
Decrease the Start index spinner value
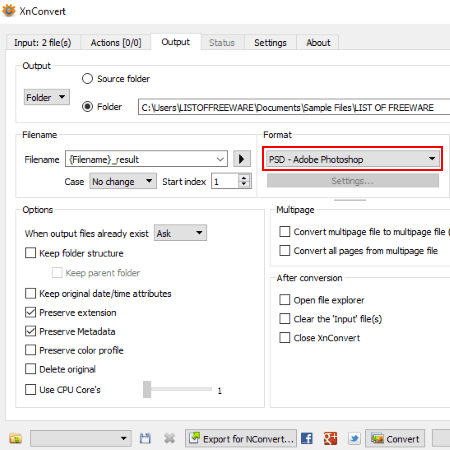pyautogui.click(x=244, y=185)
